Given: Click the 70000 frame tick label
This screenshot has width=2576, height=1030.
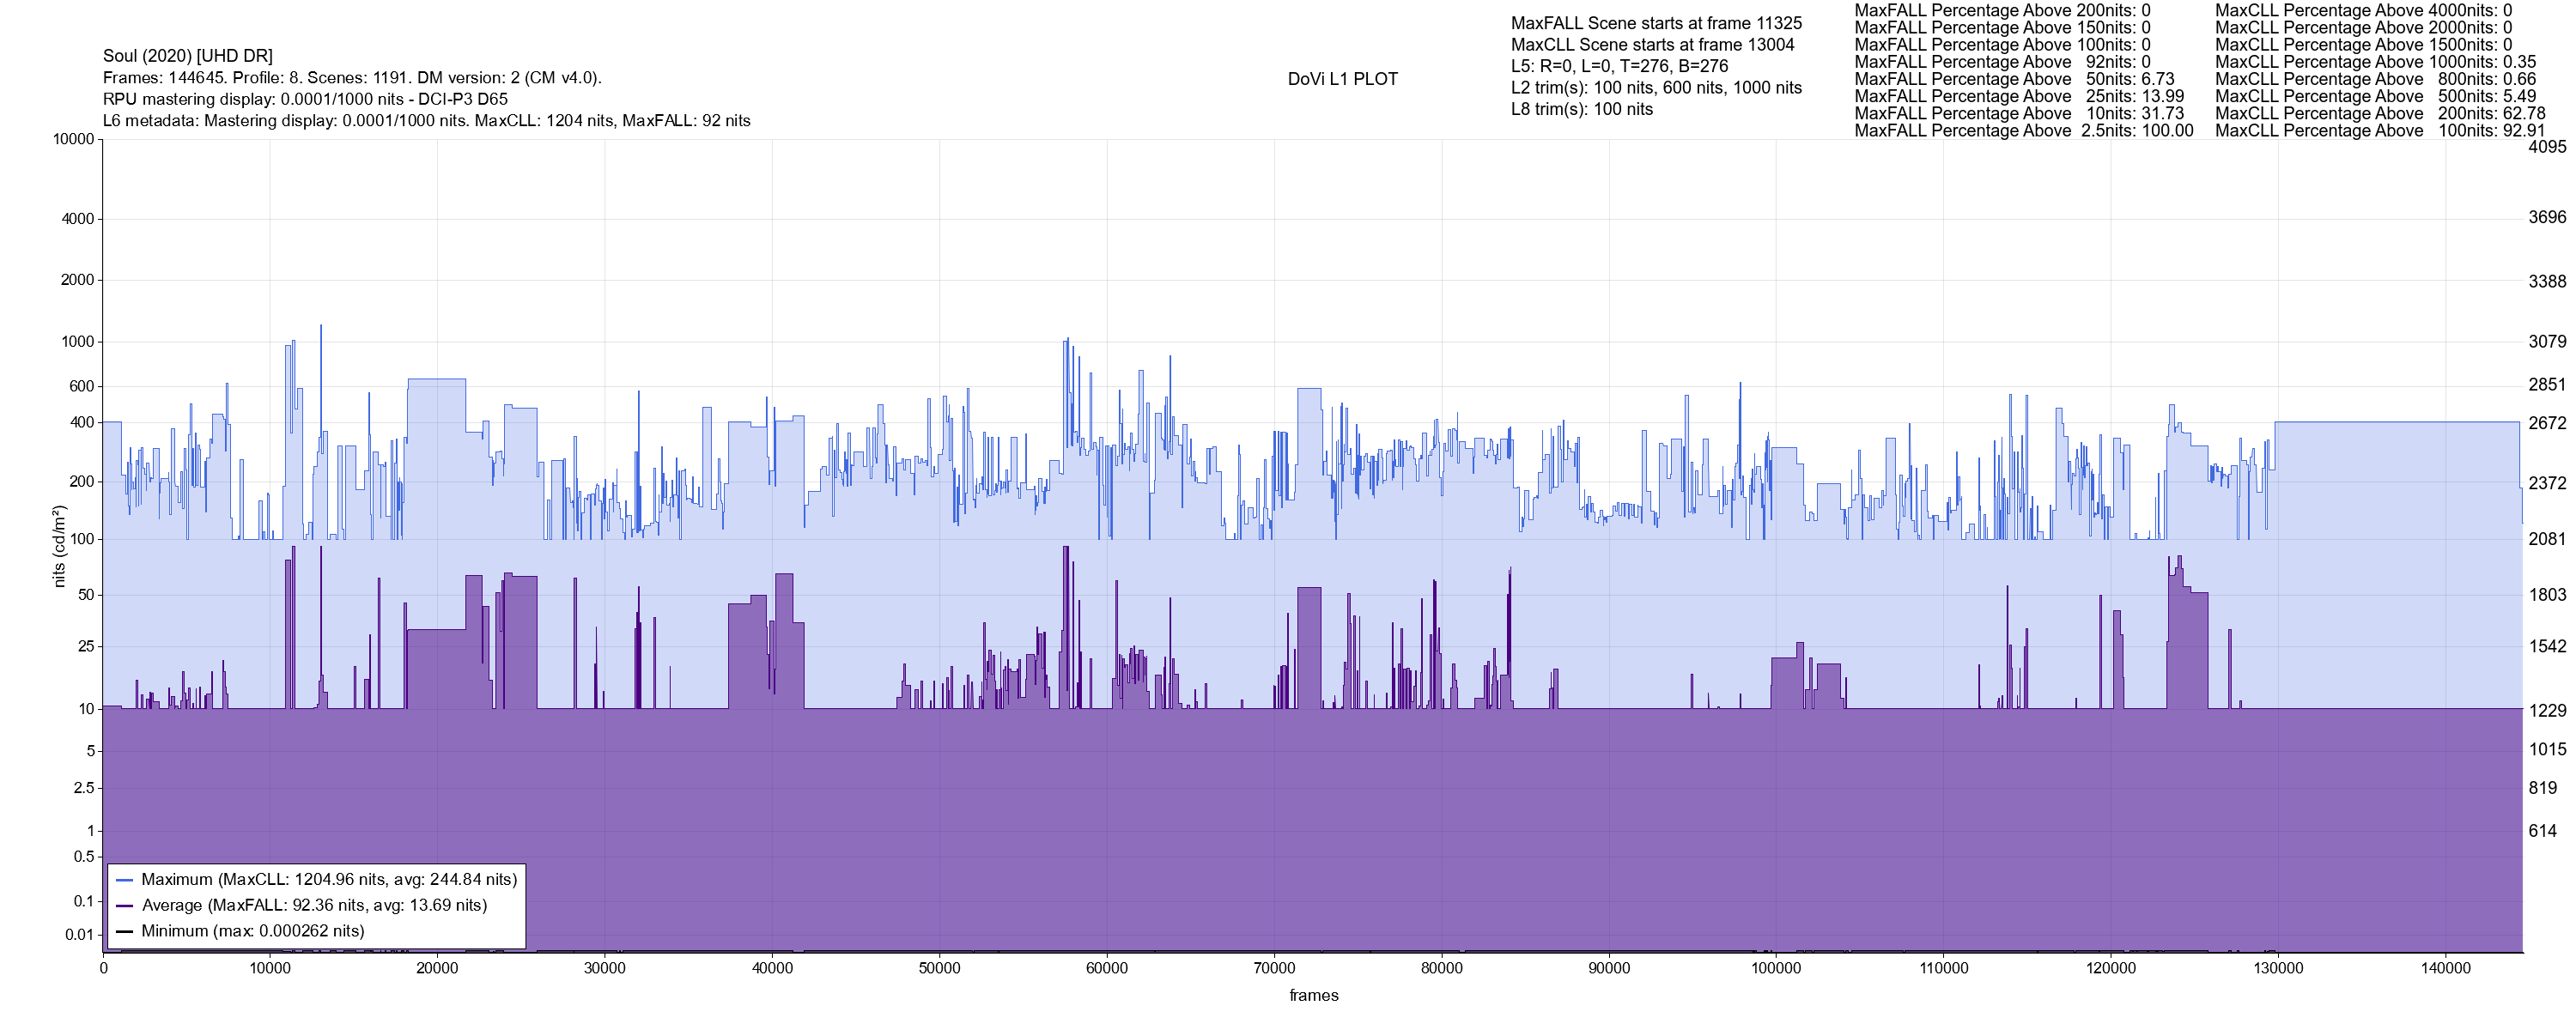Looking at the screenshot, I should tap(1274, 969).
